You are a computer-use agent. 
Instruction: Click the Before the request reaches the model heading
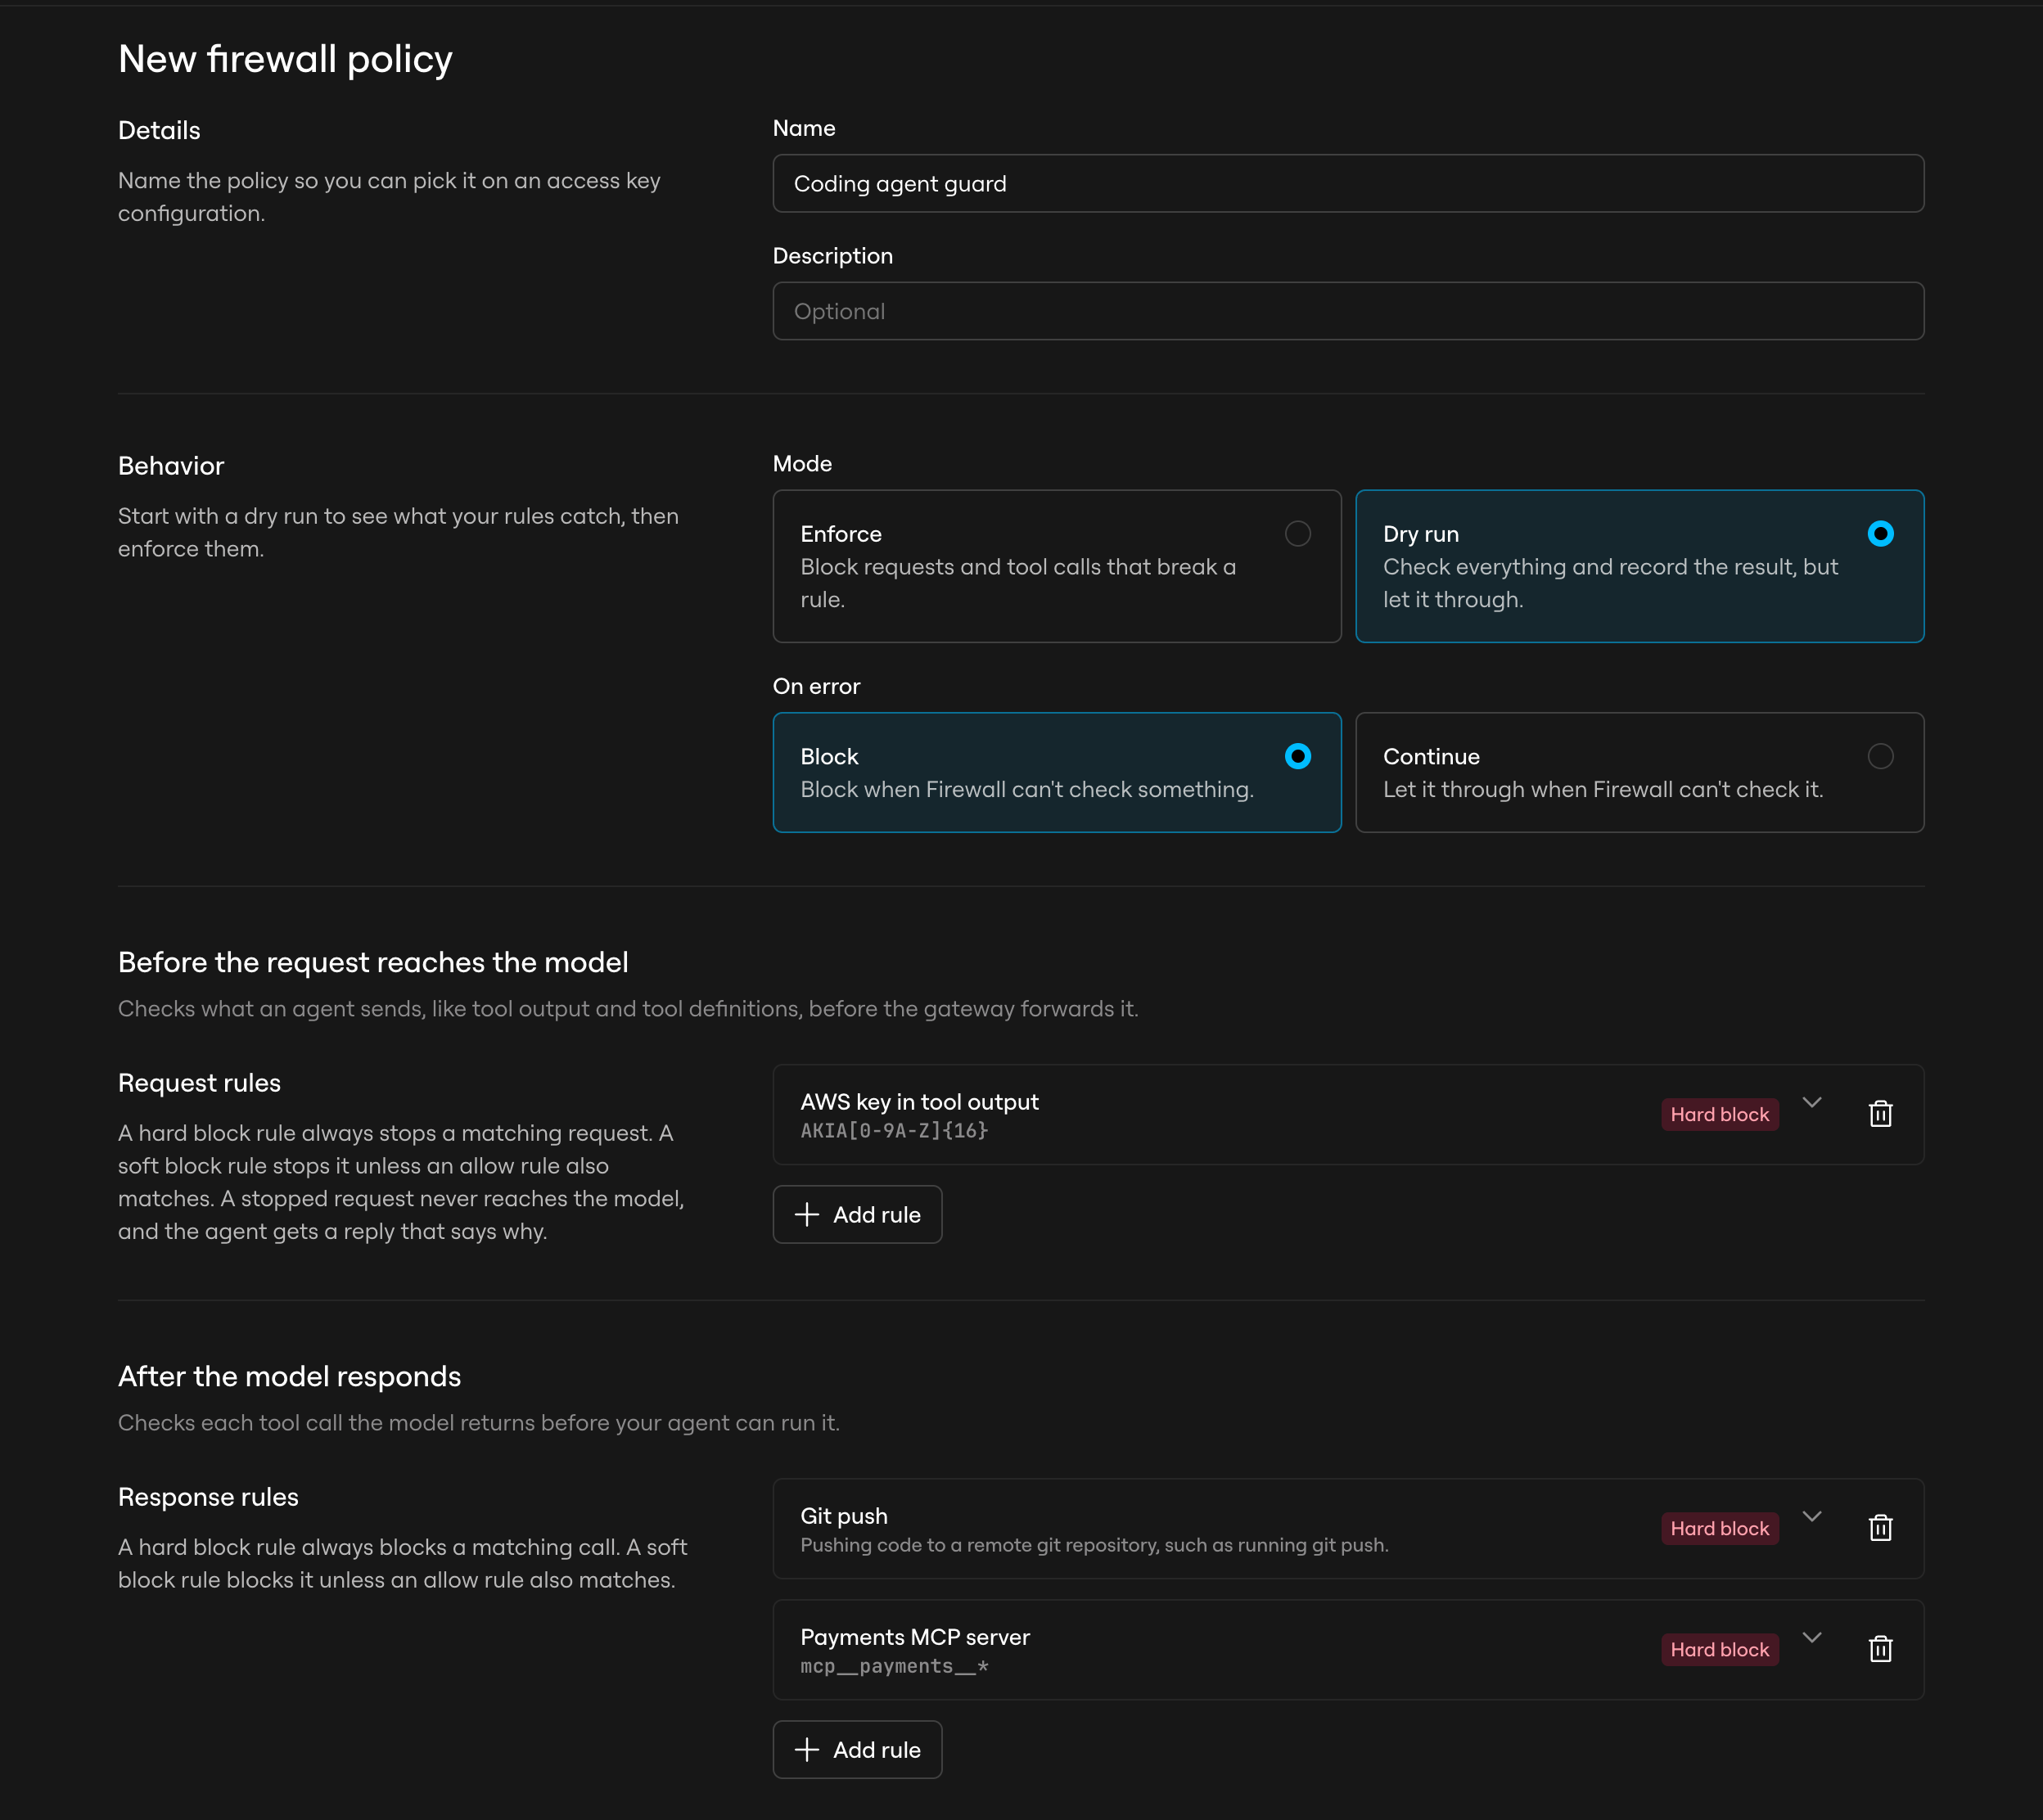[x=373, y=963]
